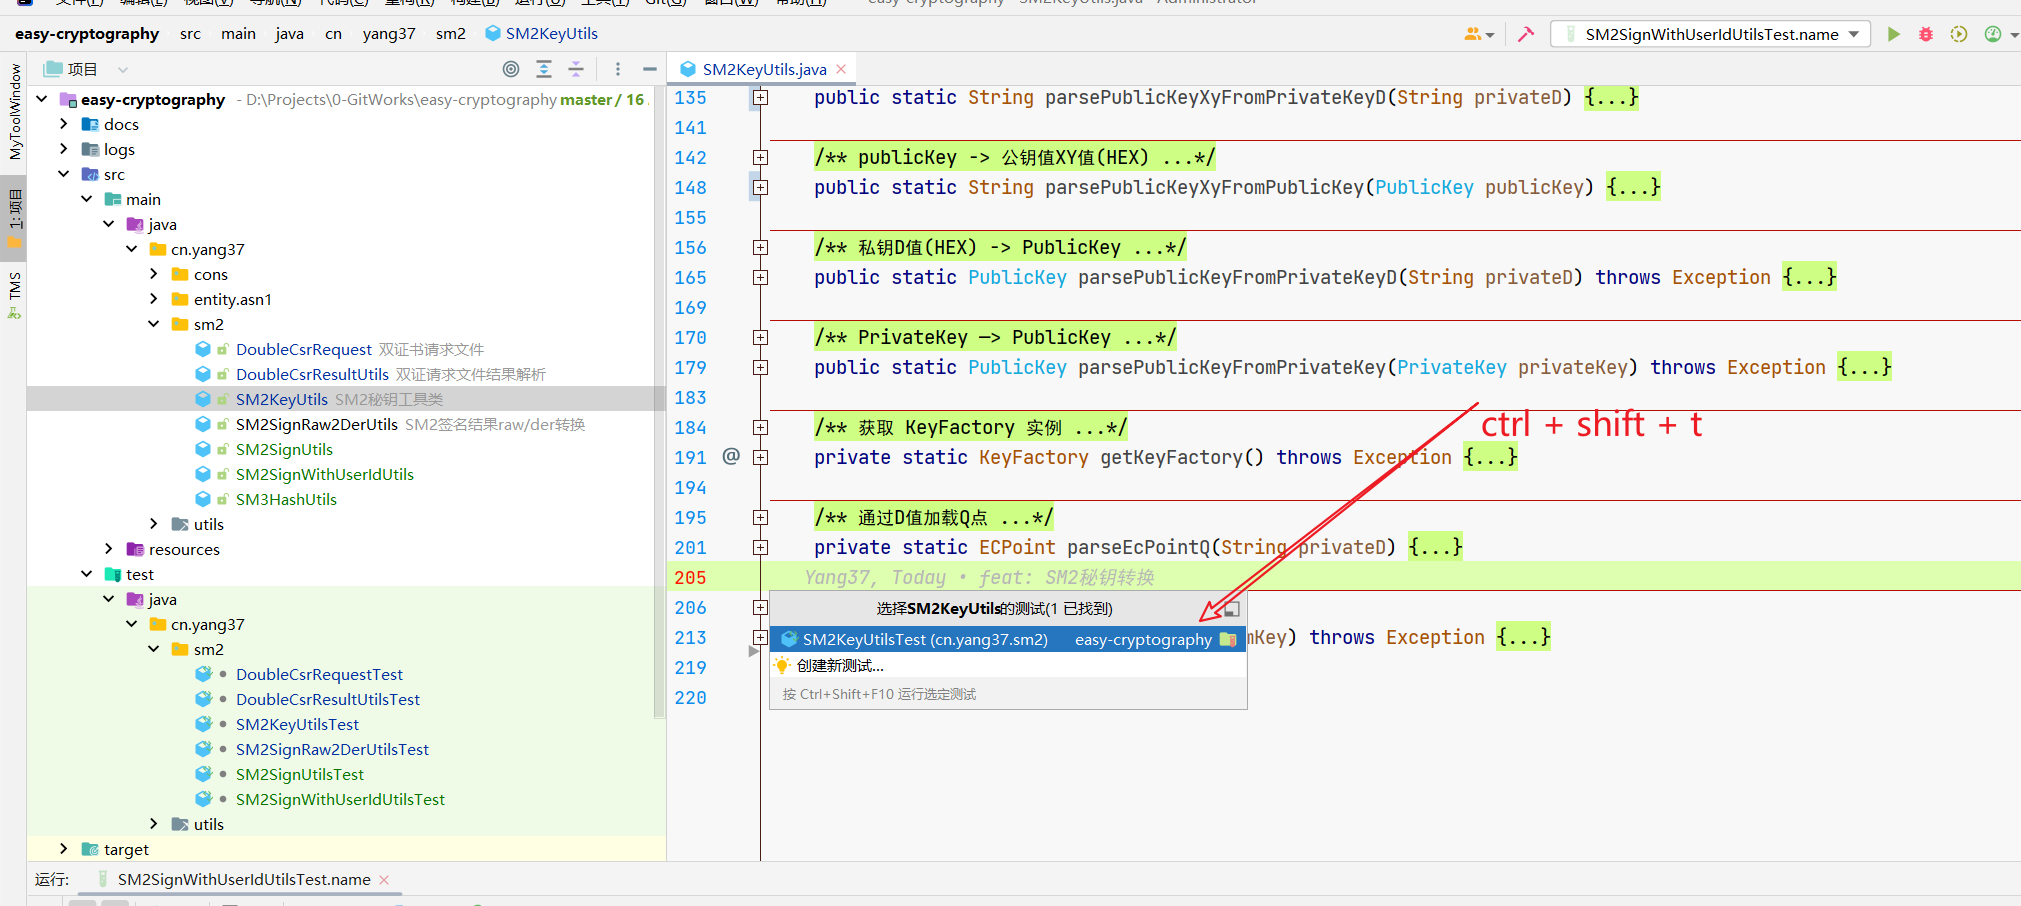Click parsePublicKeyFromPrivateKey method name at line 179
2021x906 pixels.
(1232, 367)
